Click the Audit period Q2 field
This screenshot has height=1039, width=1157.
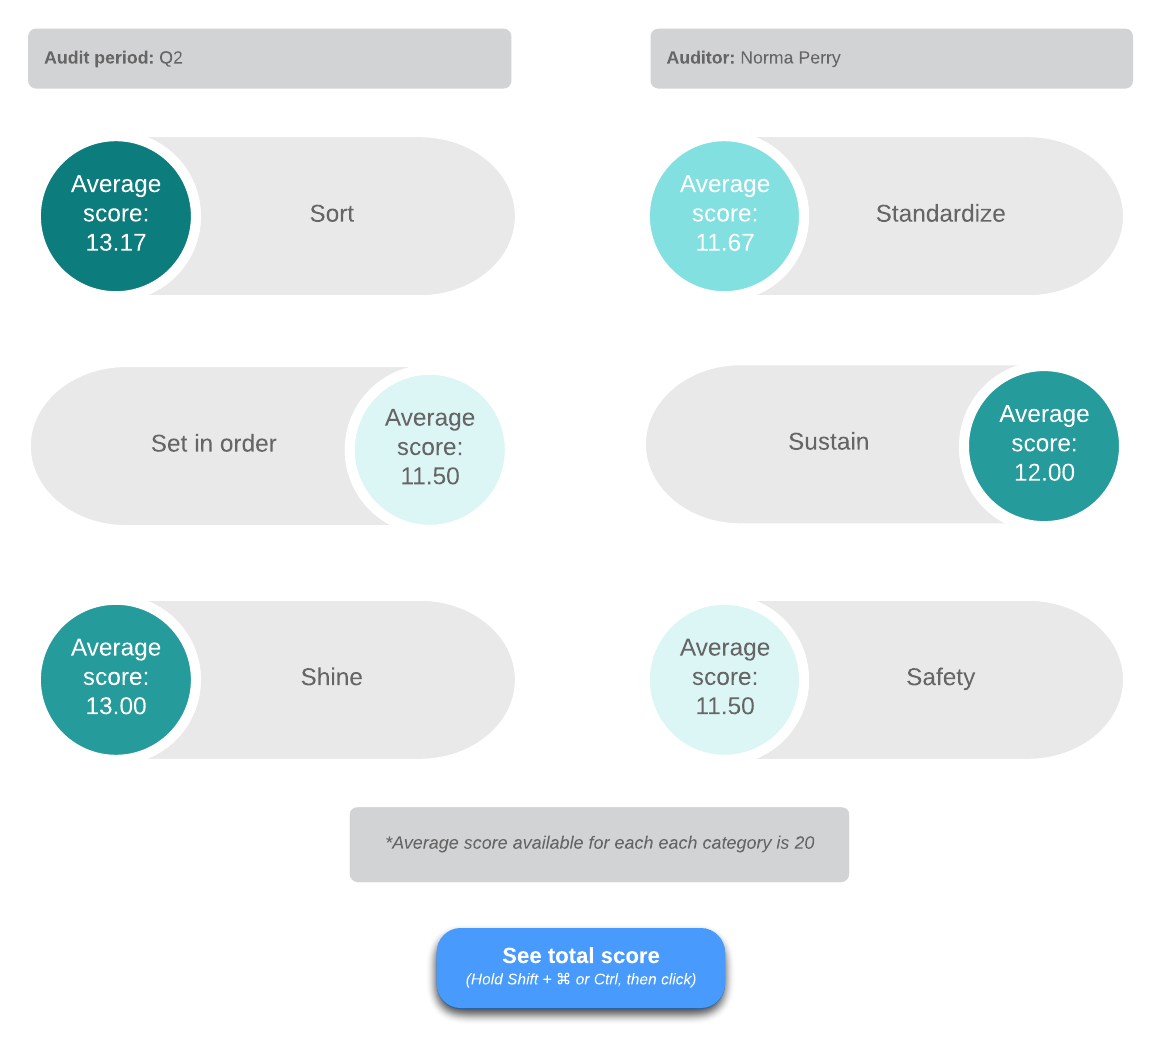(269, 58)
